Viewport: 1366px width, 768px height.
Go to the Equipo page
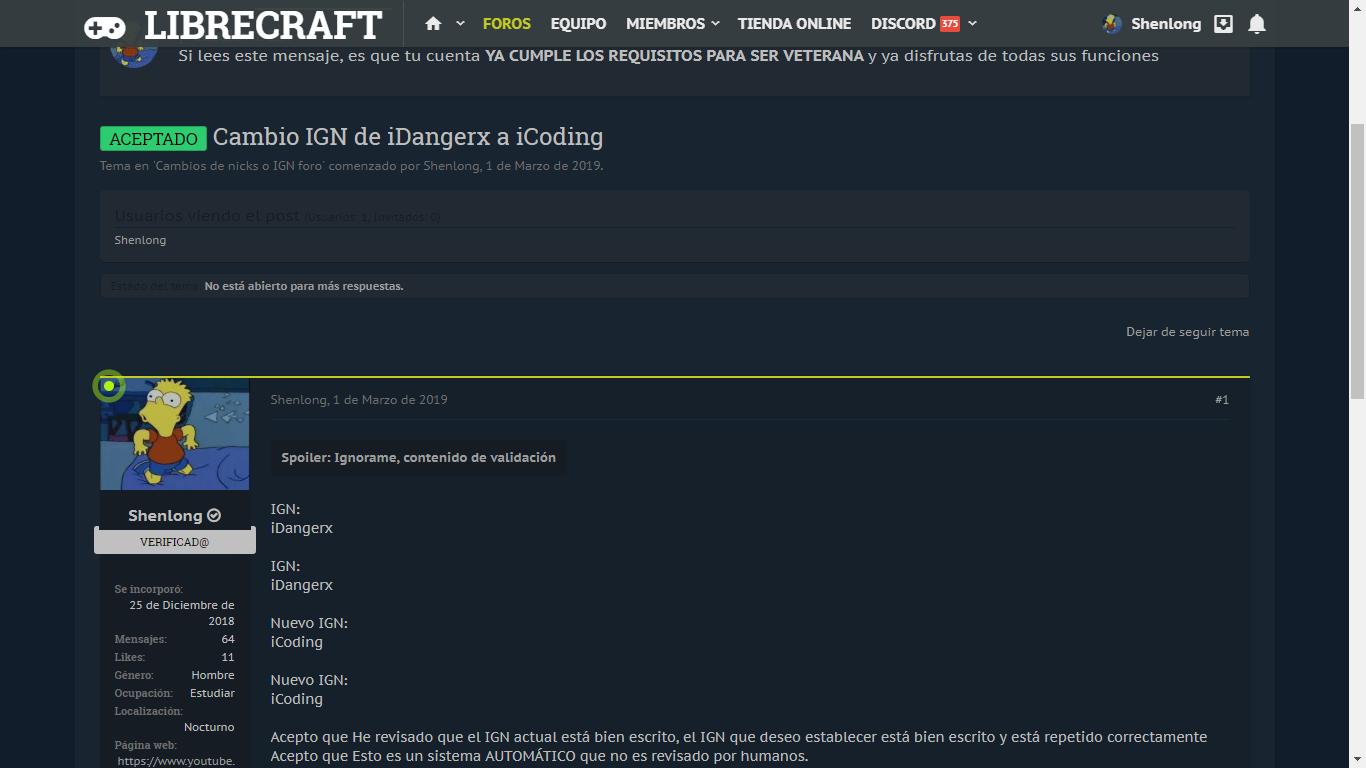(x=578, y=23)
